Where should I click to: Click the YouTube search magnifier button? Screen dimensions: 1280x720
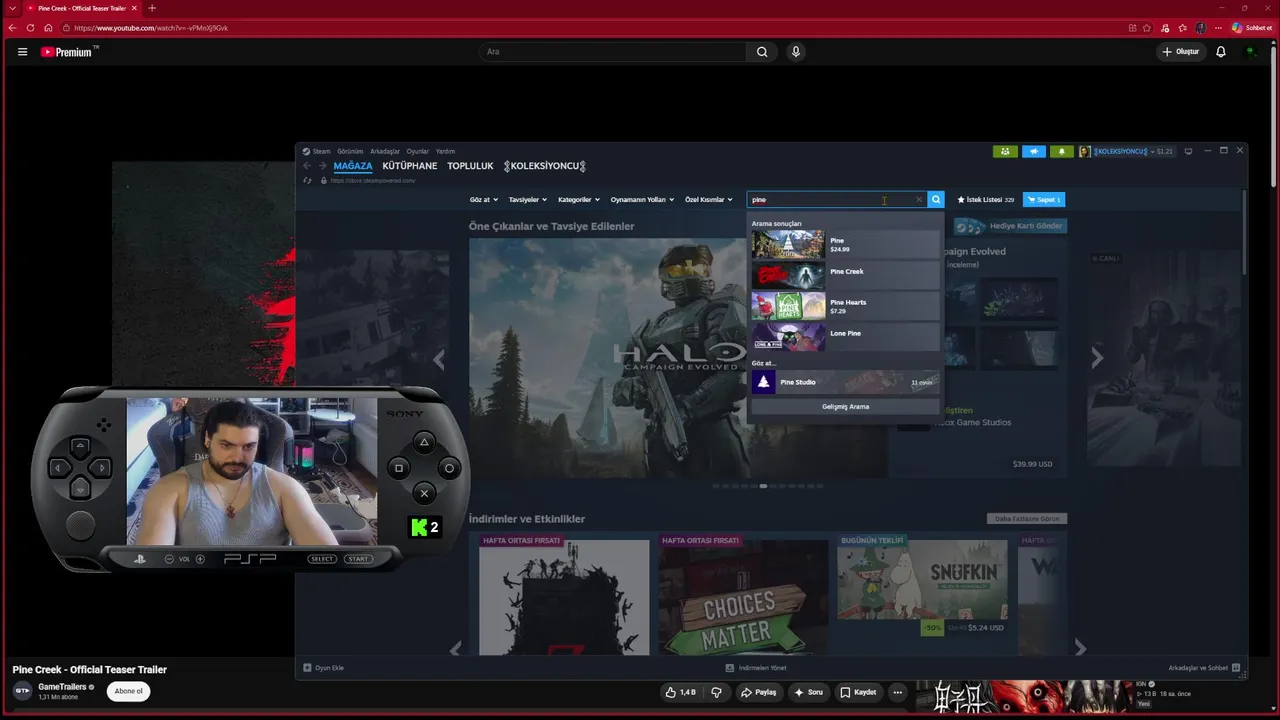(x=762, y=52)
